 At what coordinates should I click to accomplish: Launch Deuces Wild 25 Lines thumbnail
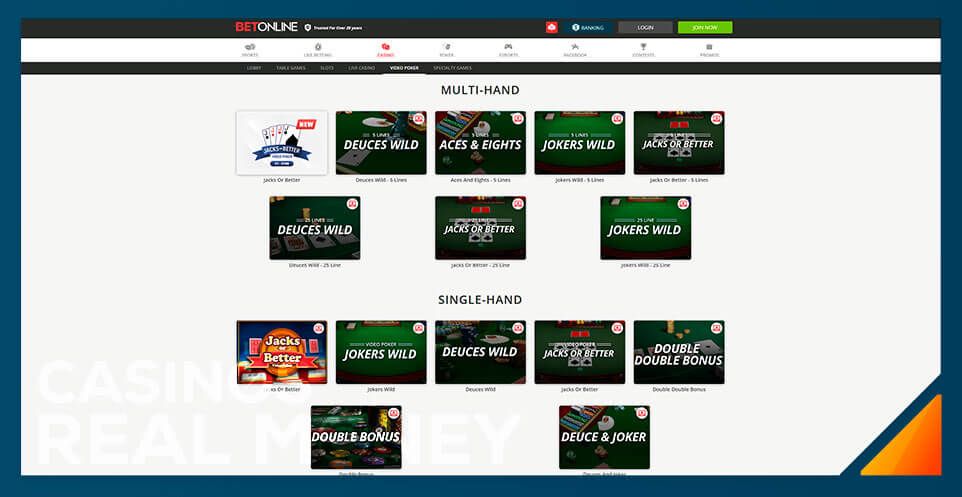tap(315, 228)
